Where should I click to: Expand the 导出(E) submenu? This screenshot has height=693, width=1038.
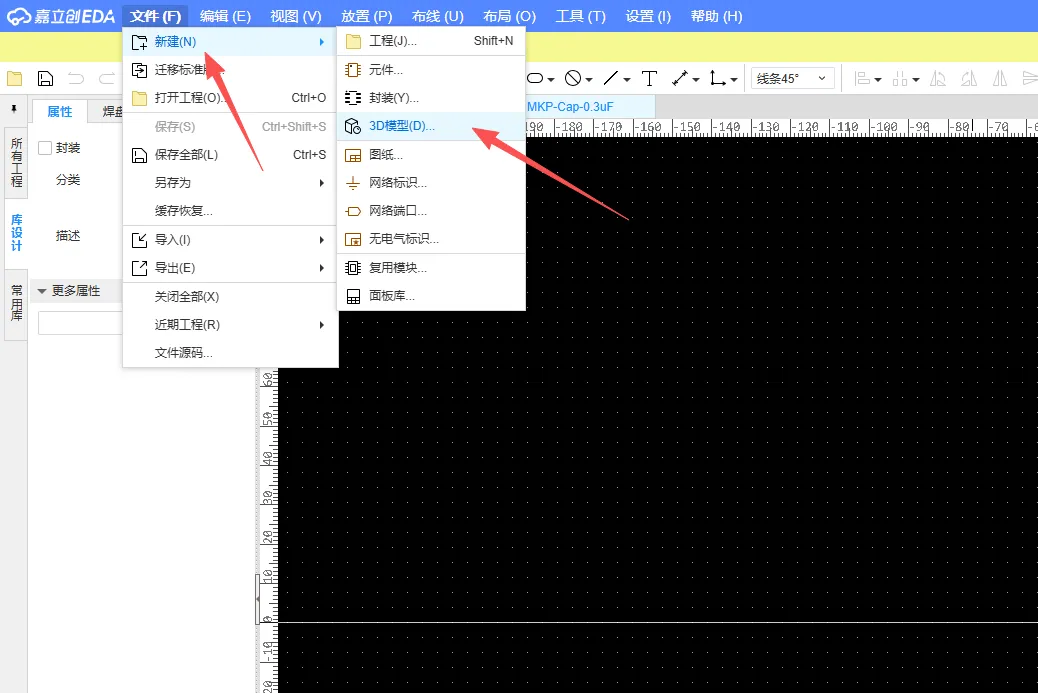pyautogui.click(x=230, y=268)
